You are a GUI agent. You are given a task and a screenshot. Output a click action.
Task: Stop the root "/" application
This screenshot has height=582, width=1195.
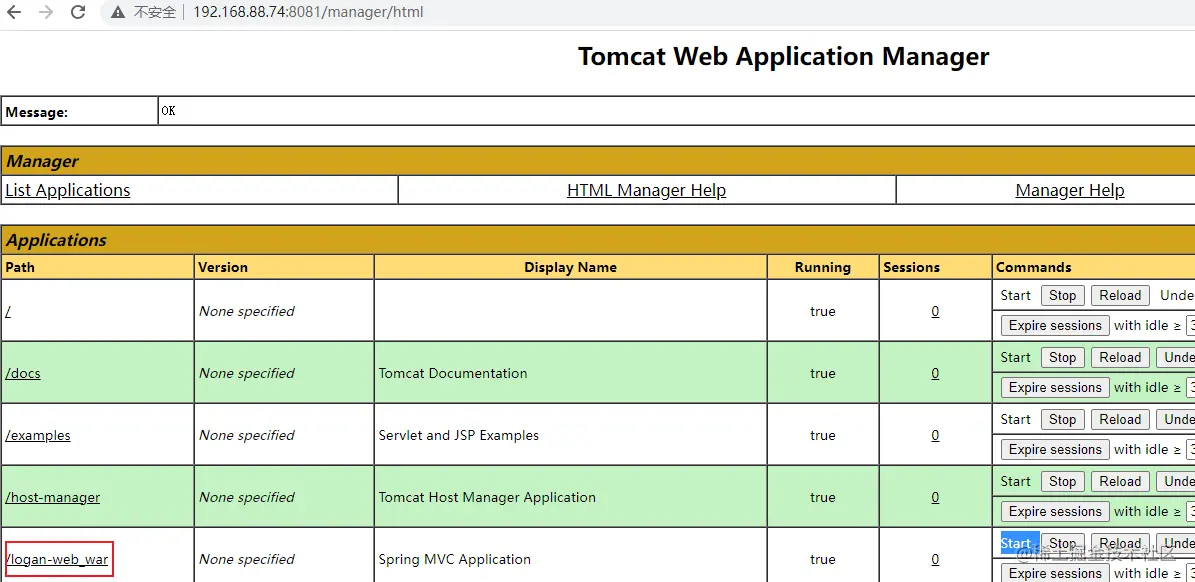1062,296
